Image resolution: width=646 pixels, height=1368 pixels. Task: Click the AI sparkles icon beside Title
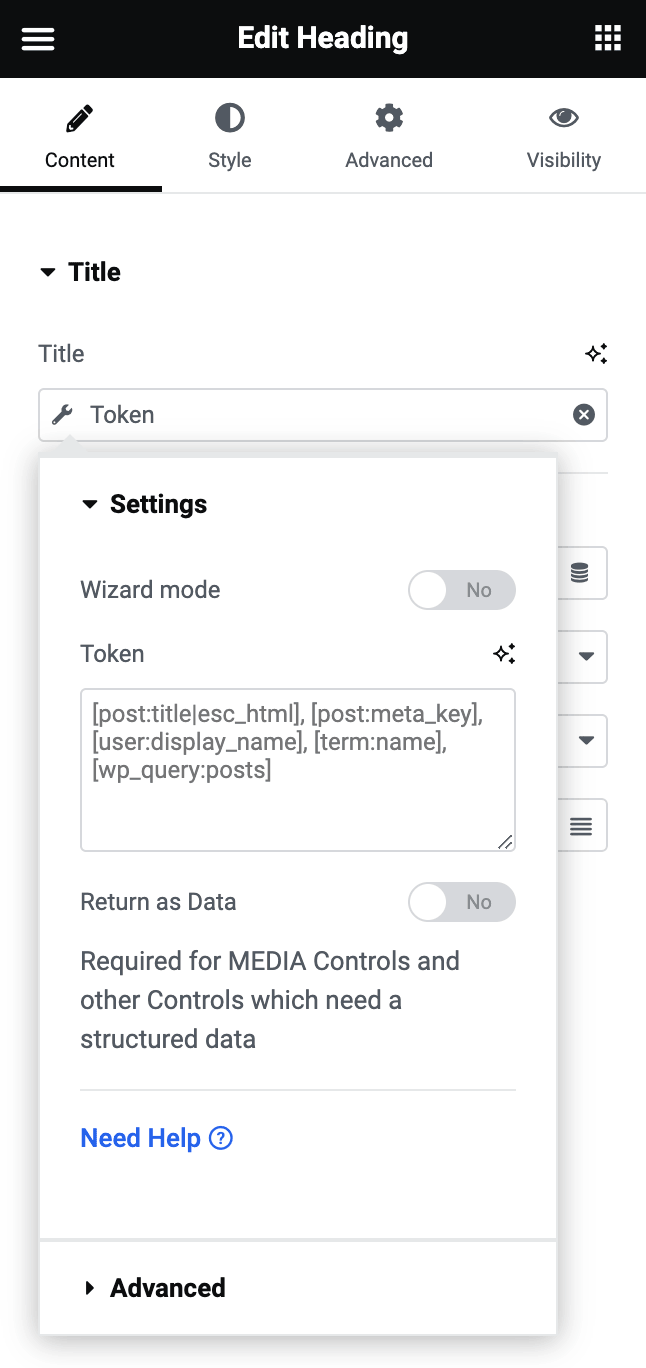[x=596, y=353]
